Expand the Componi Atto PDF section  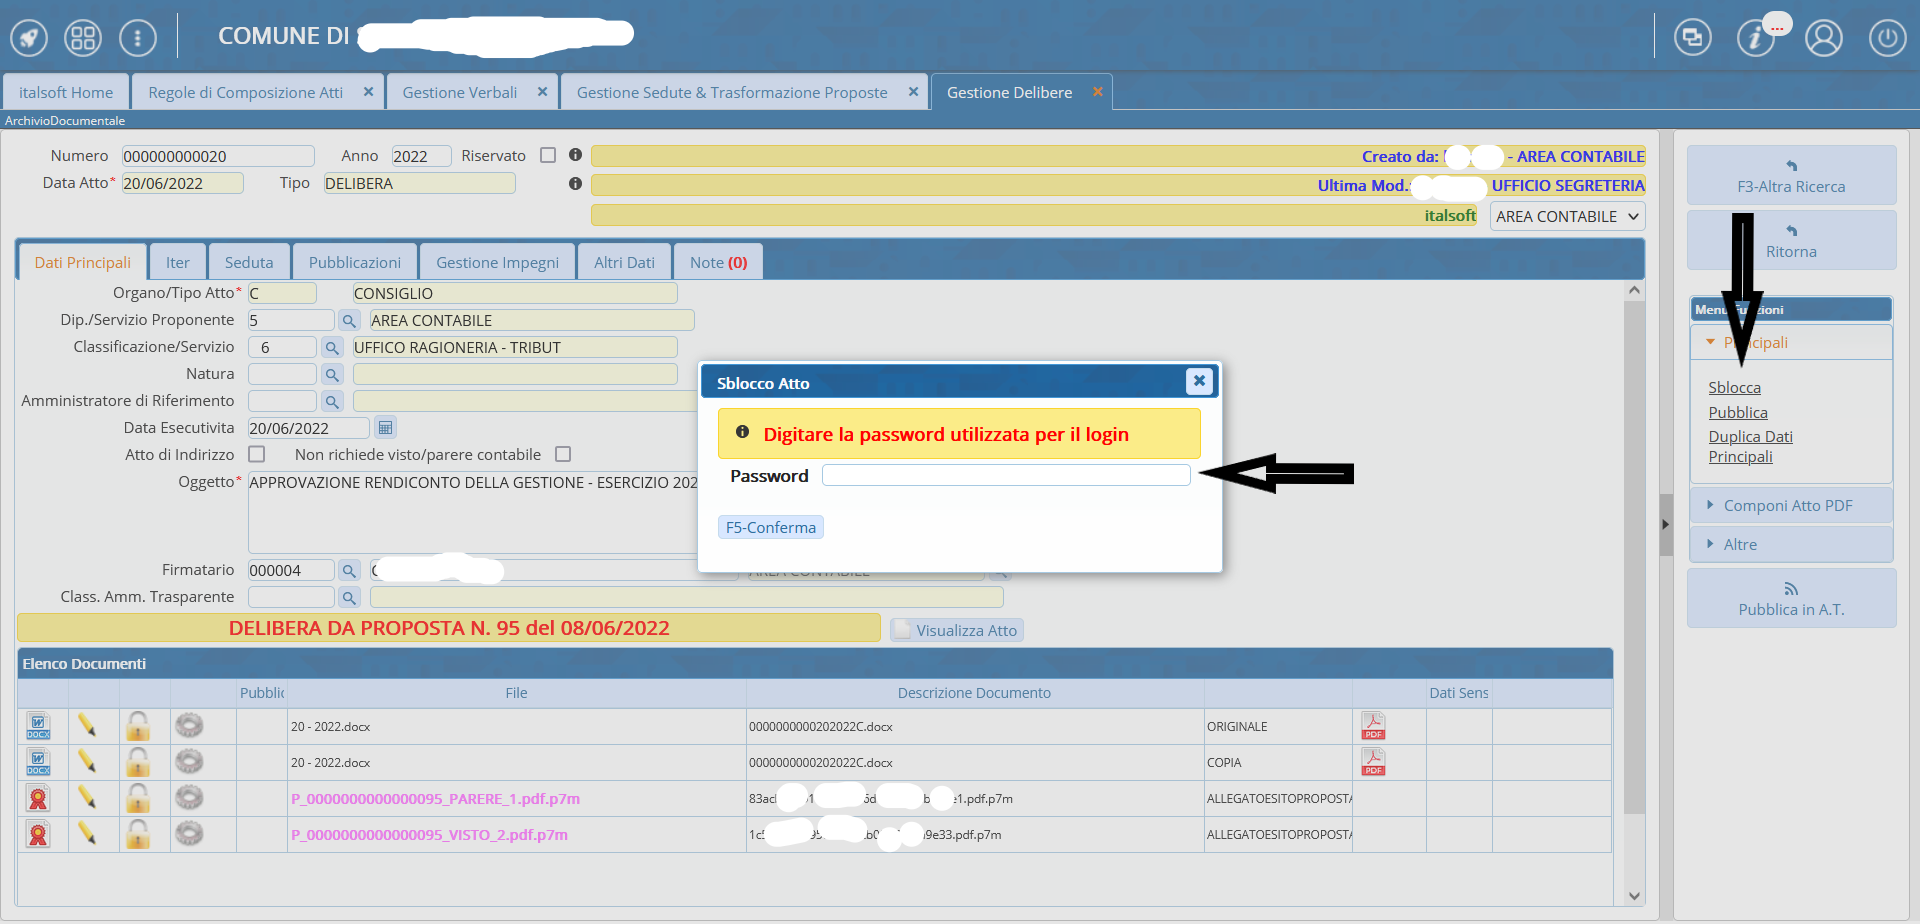(1787, 506)
